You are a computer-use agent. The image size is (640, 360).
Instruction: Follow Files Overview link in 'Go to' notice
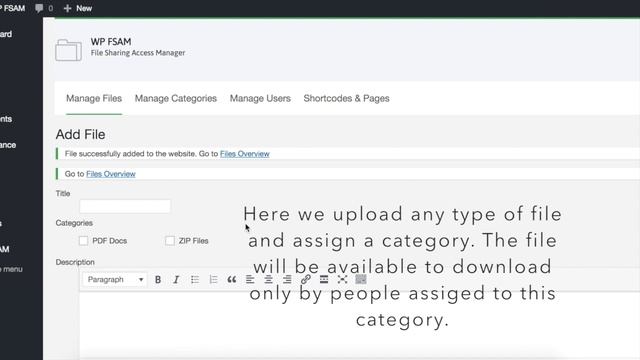click(111, 174)
